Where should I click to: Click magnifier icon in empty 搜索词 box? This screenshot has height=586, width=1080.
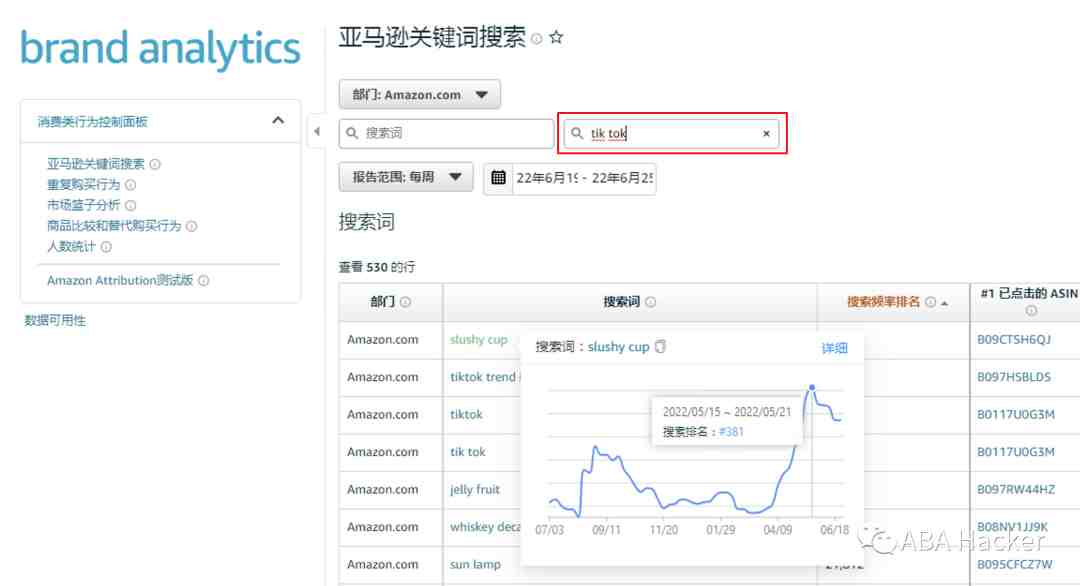coord(352,133)
